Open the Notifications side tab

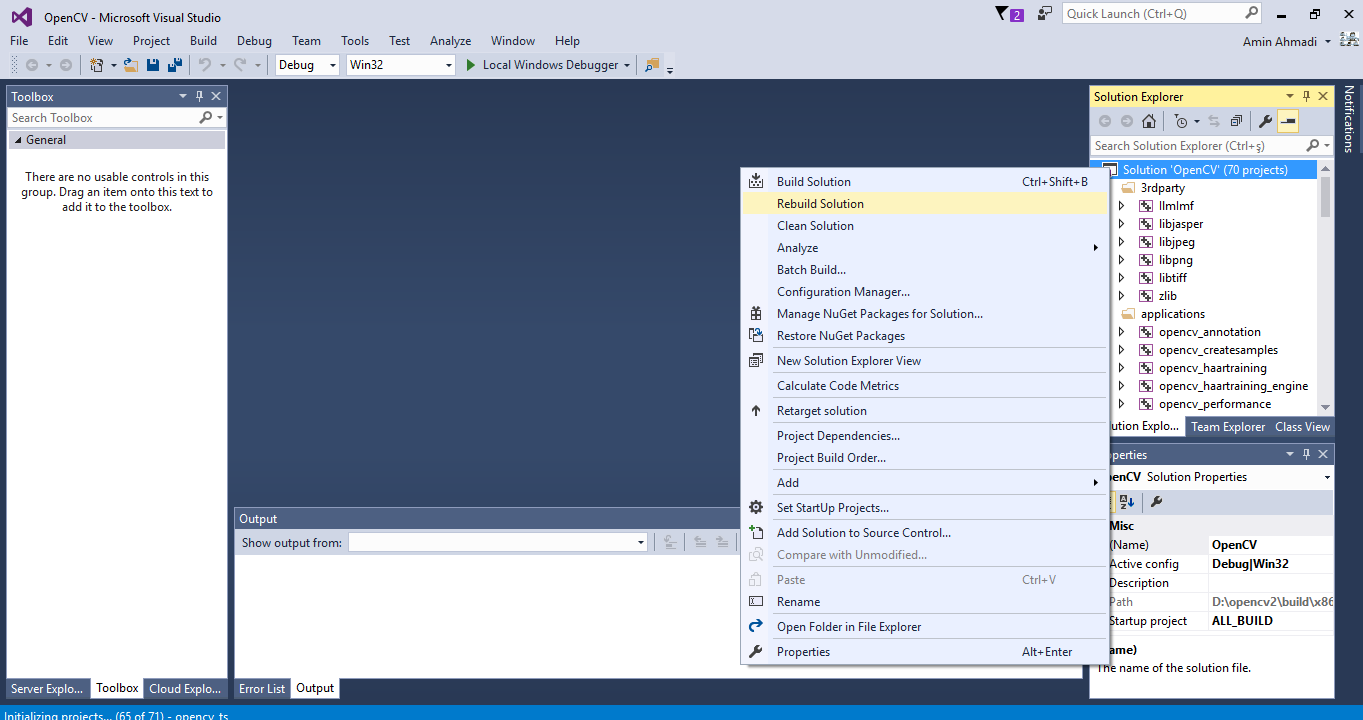(x=1349, y=119)
